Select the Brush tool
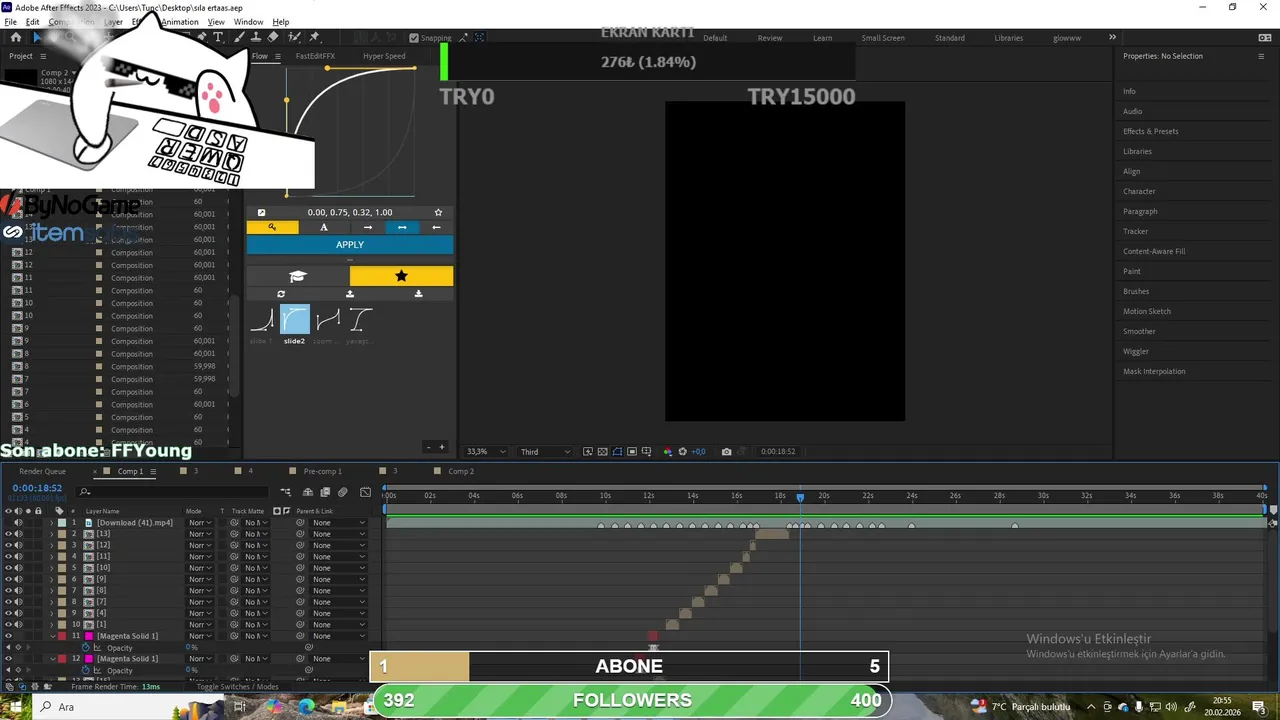This screenshot has height=720, width=1280. pos(241,37)
